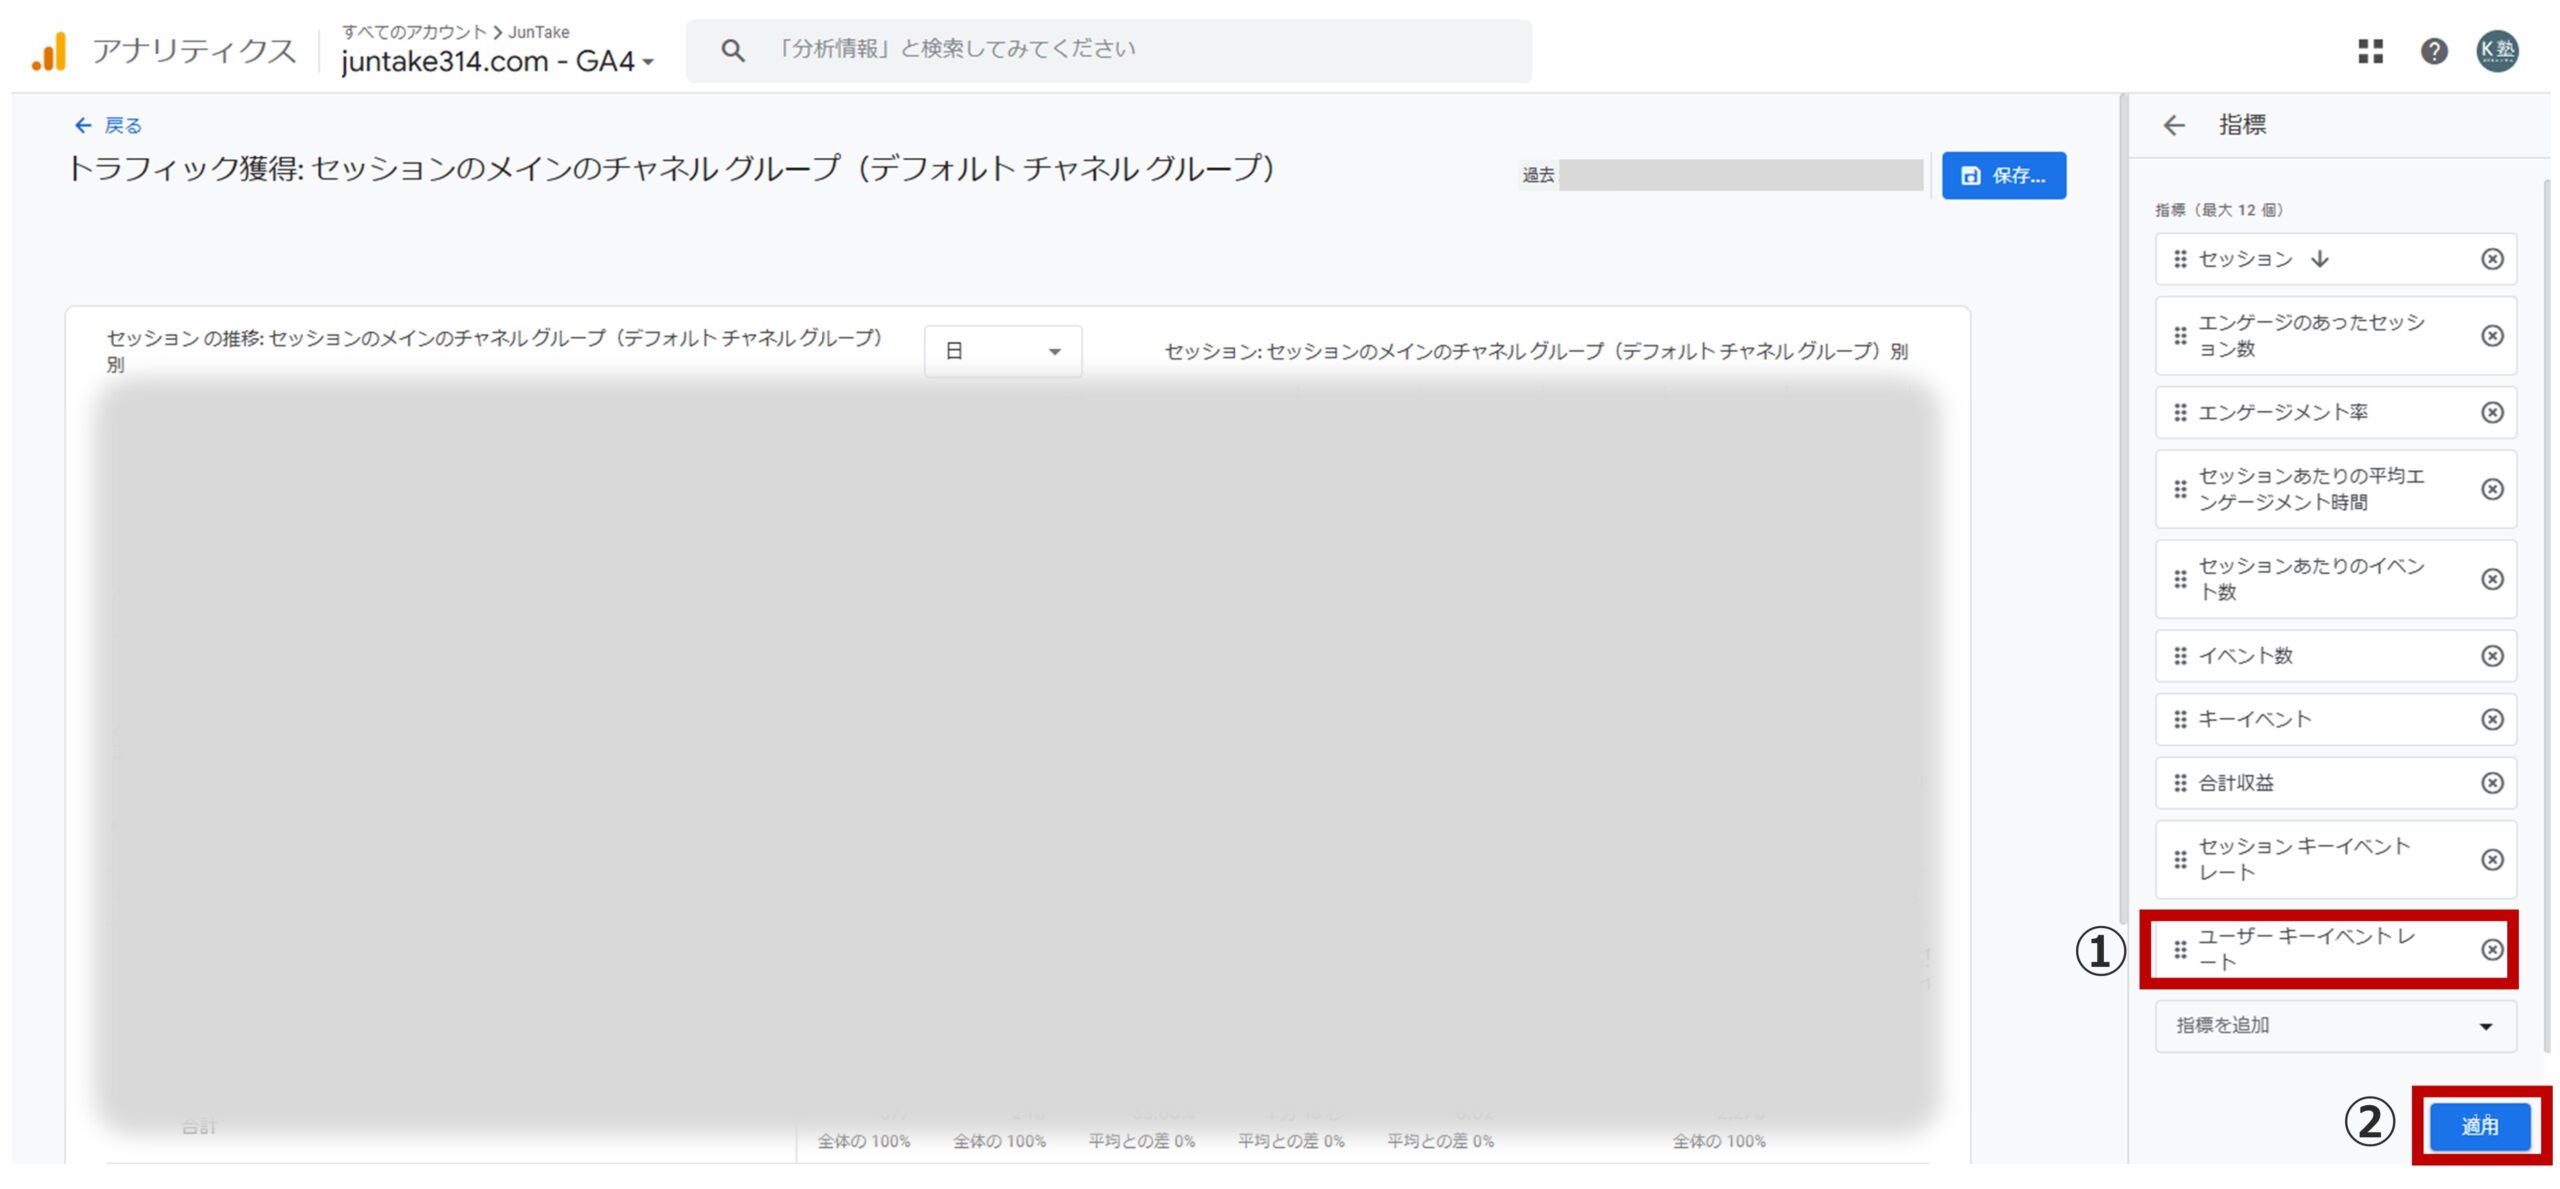Toggle sort direction on the セッション metric
Image resolution: width=2560 pixels, height=1189 pixels.
tap(2321, 259)
